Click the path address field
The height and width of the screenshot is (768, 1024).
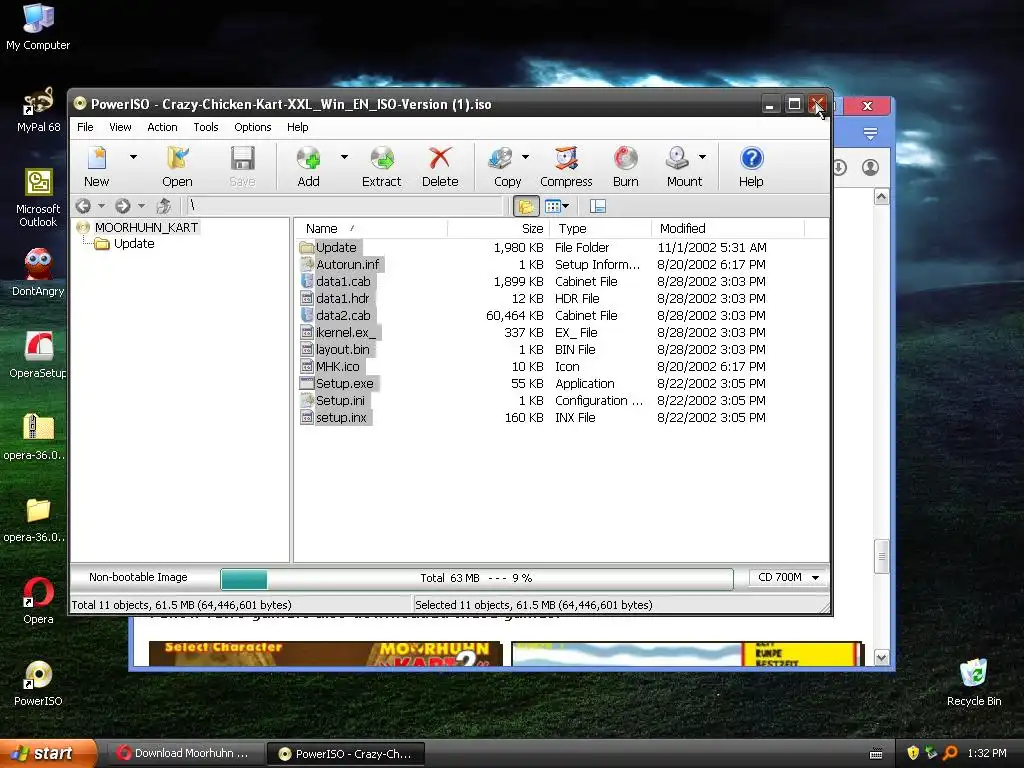[345, 206]
